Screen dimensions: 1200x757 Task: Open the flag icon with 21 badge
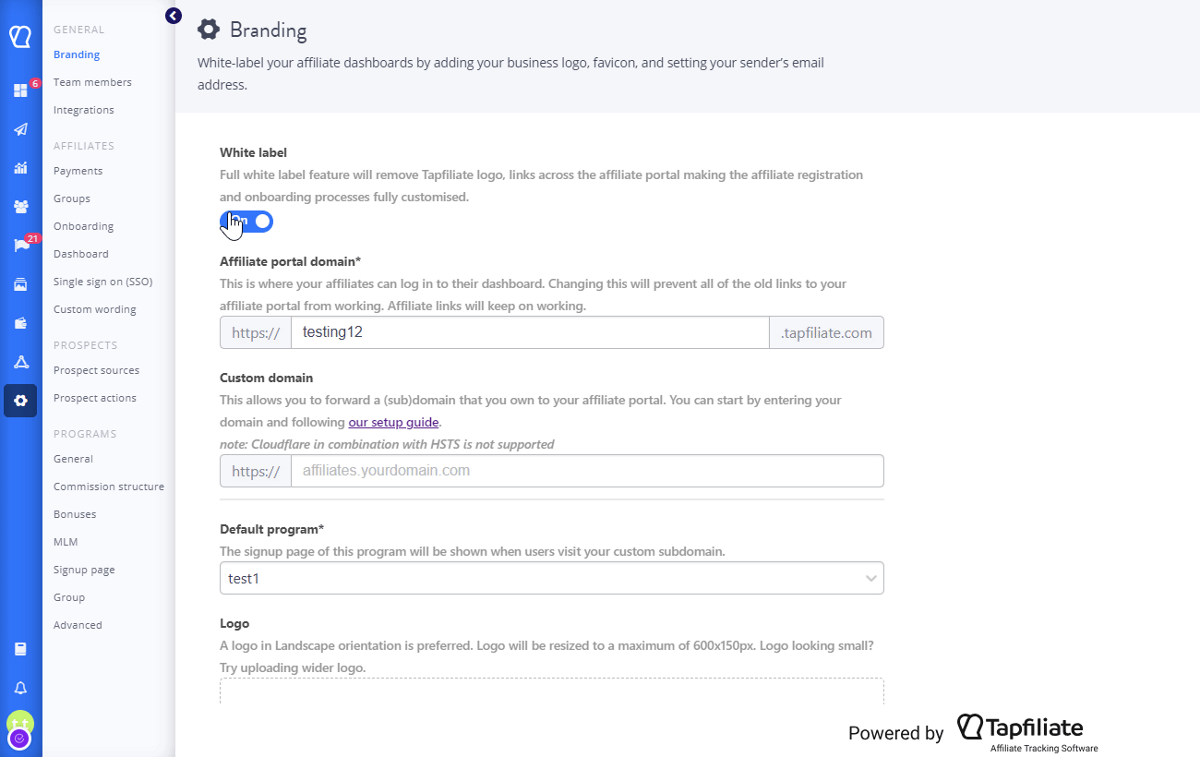pyautogui.click(x=20, y=246)
